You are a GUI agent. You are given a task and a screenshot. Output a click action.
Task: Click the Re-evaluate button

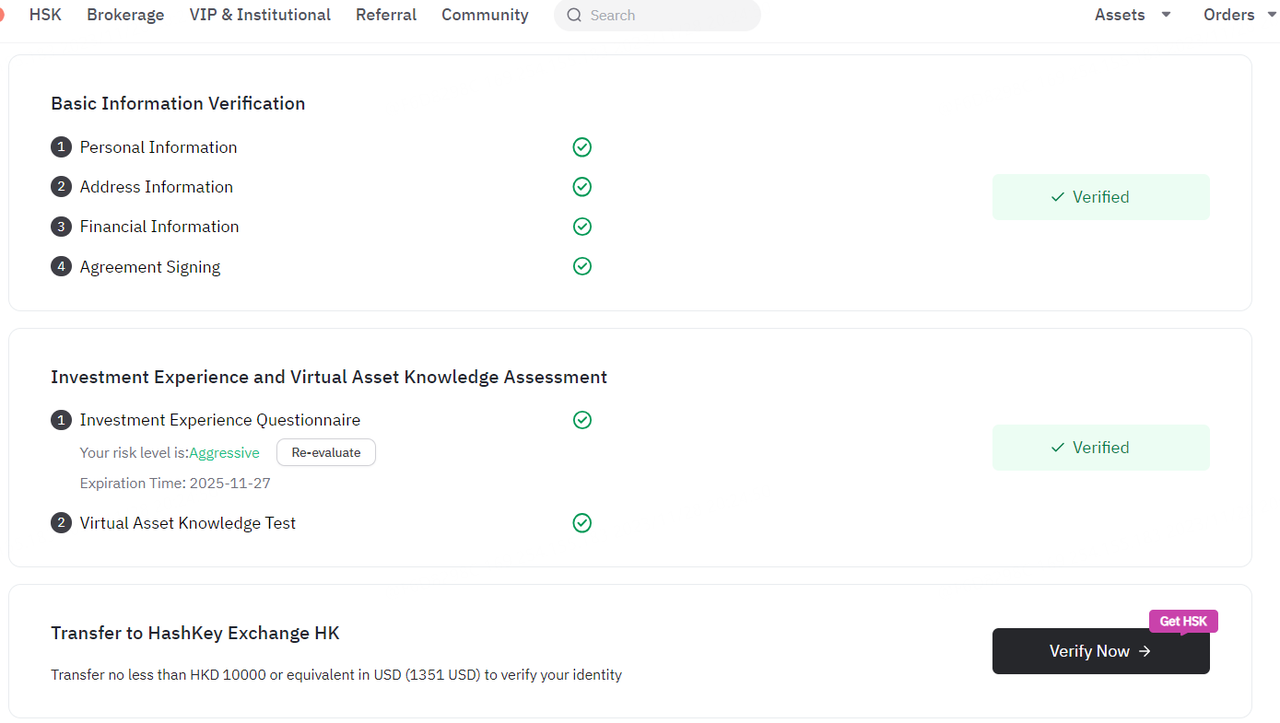(x=326, y=453)
